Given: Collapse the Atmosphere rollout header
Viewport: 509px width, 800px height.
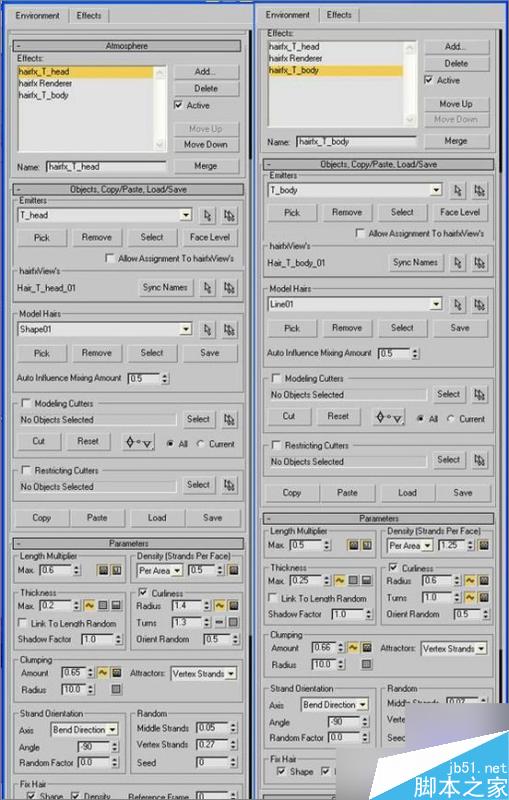Looking at the screenshot, I should point(126,46).
